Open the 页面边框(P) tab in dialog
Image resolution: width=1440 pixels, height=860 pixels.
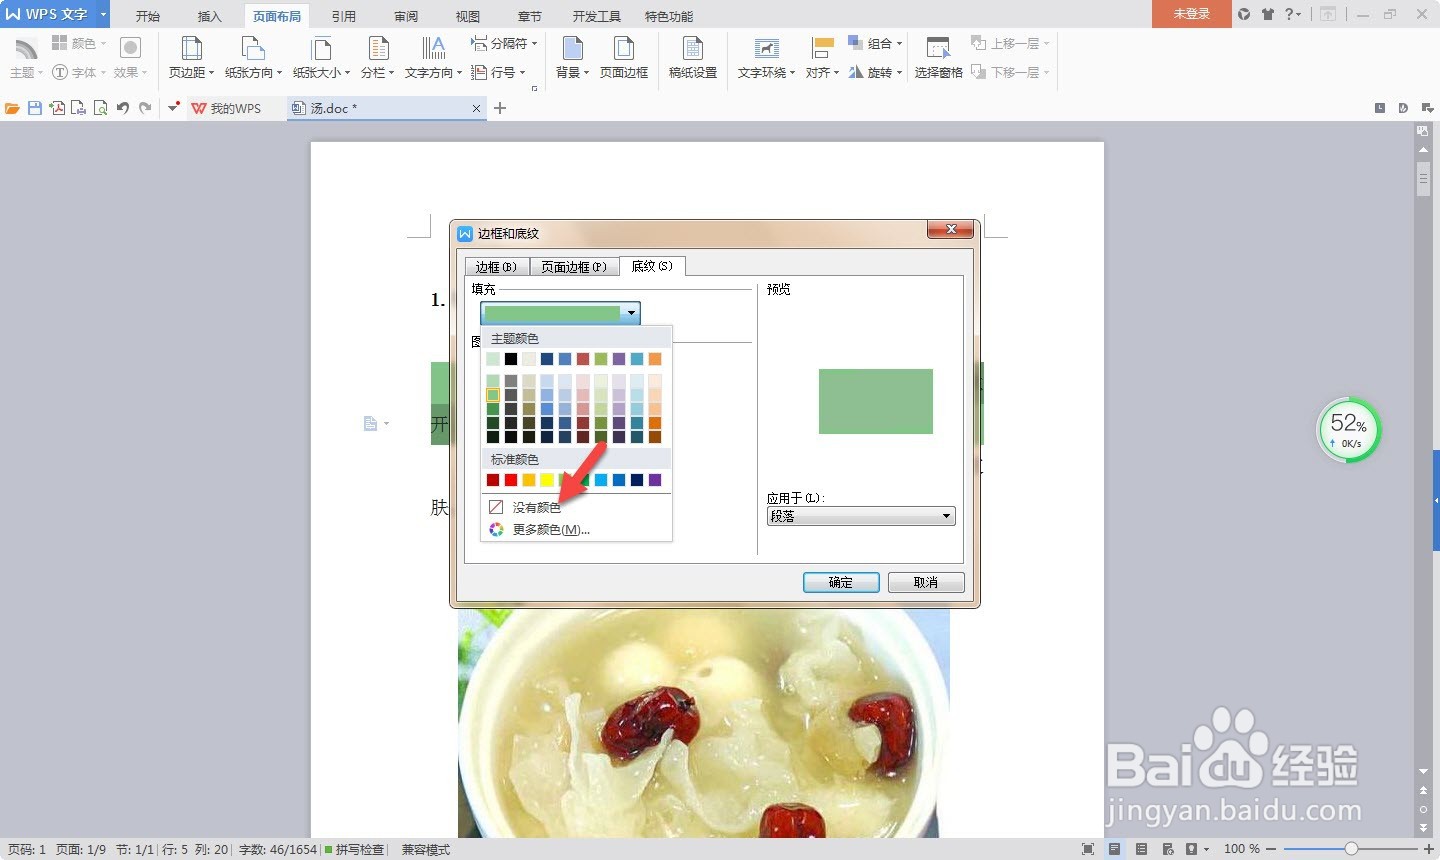pyautogui.click(x=574, y=267)
